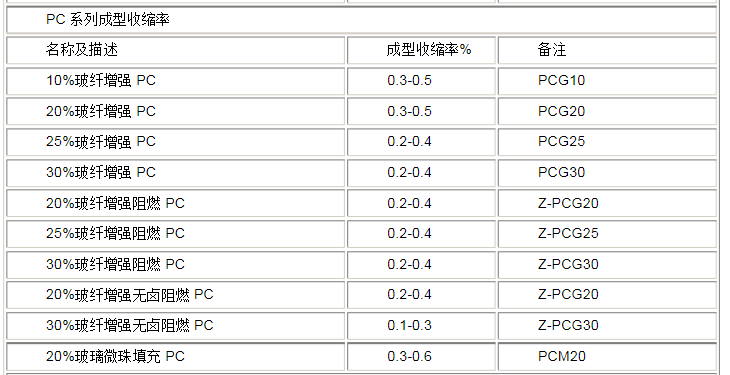The height and width of the screenshot is (375, 730).
Task: Select the 20%玻纤增强无卤阻燃 PC cell
Action: pyautogui.click(x=176, y=295)
